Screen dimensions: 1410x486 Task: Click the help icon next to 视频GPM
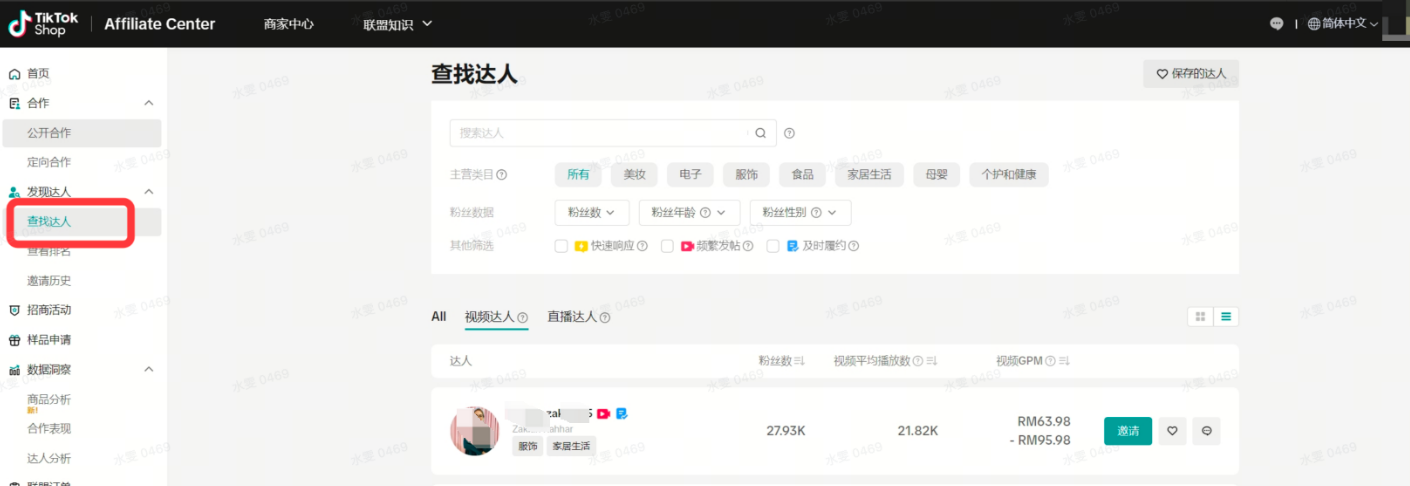click(x=1050, y=361)
